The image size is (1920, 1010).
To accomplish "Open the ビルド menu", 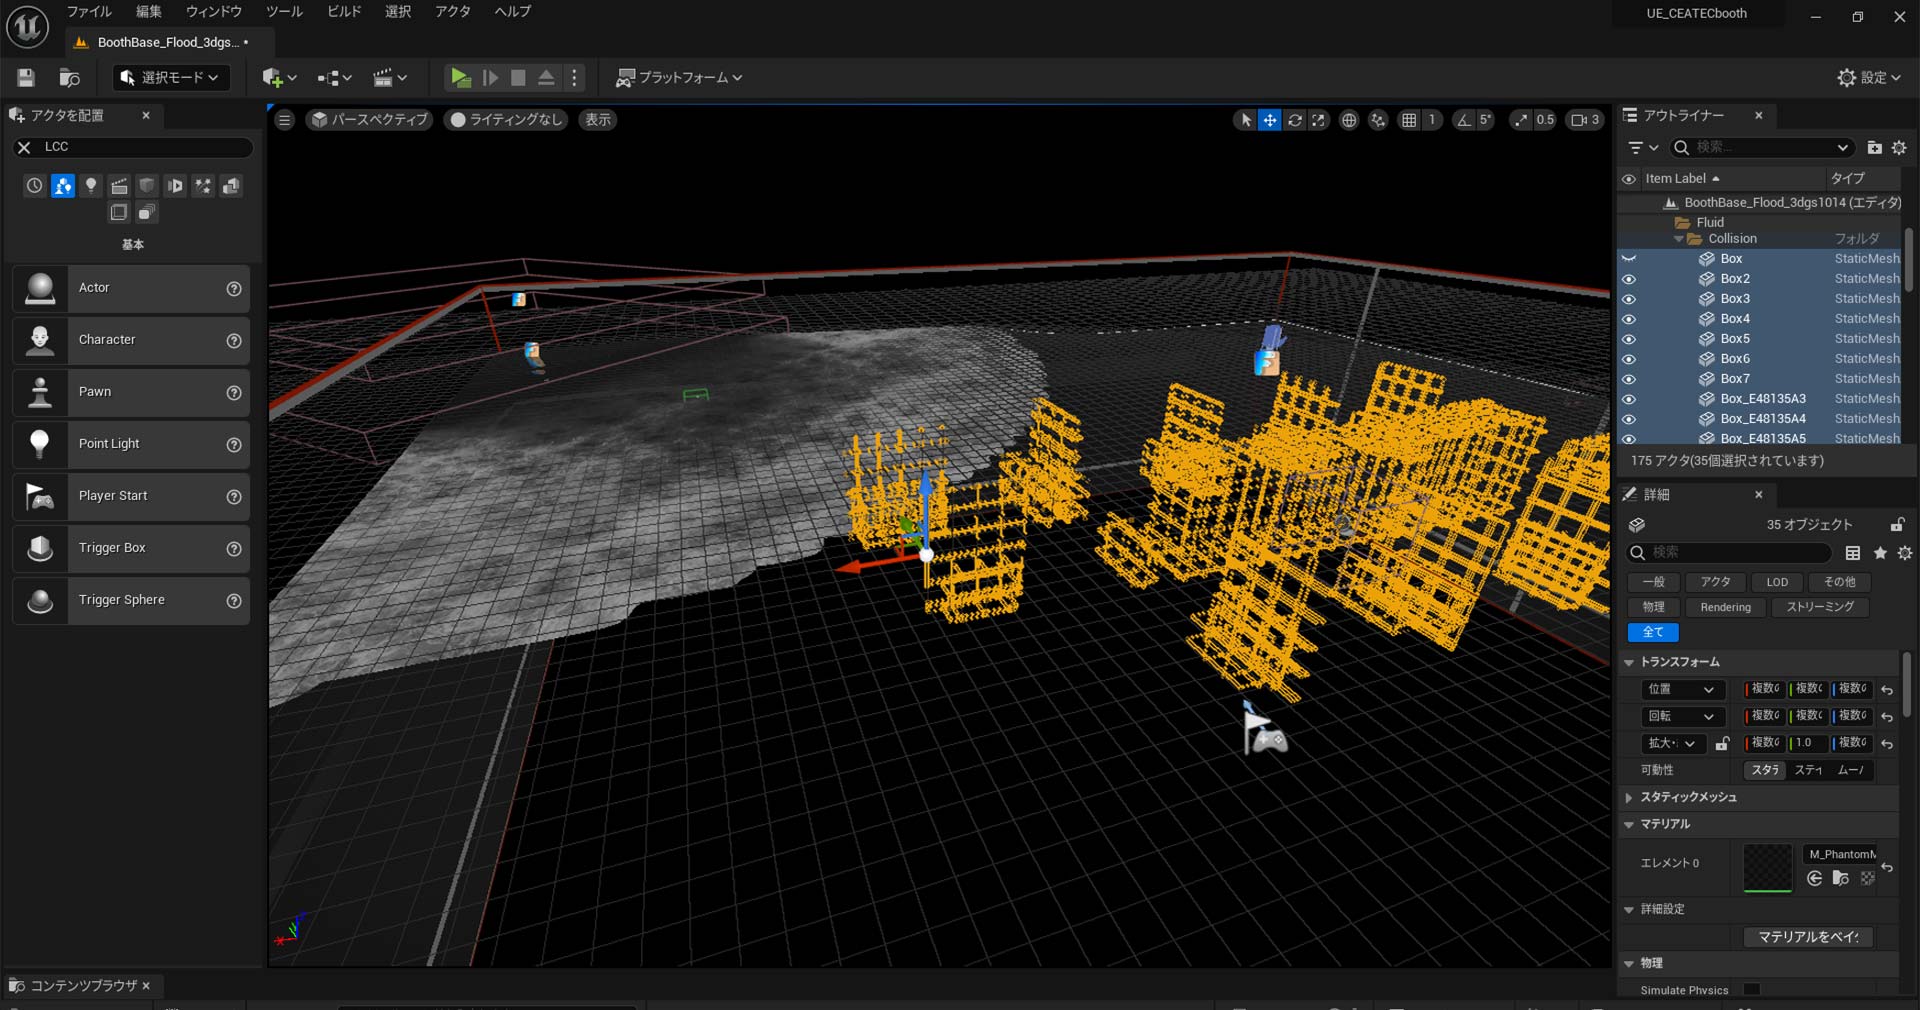I will tap(344, 12).
